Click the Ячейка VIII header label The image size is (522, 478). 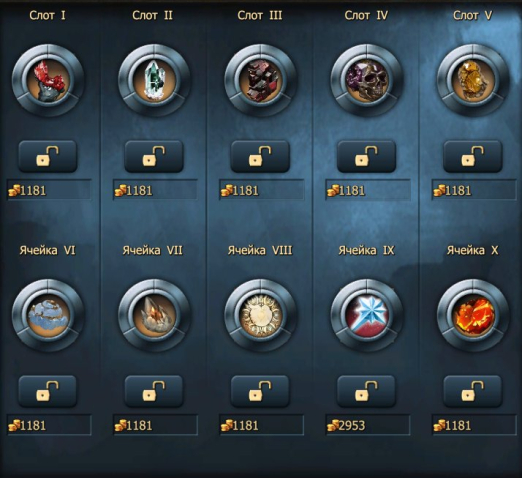(x=260, y=250)
